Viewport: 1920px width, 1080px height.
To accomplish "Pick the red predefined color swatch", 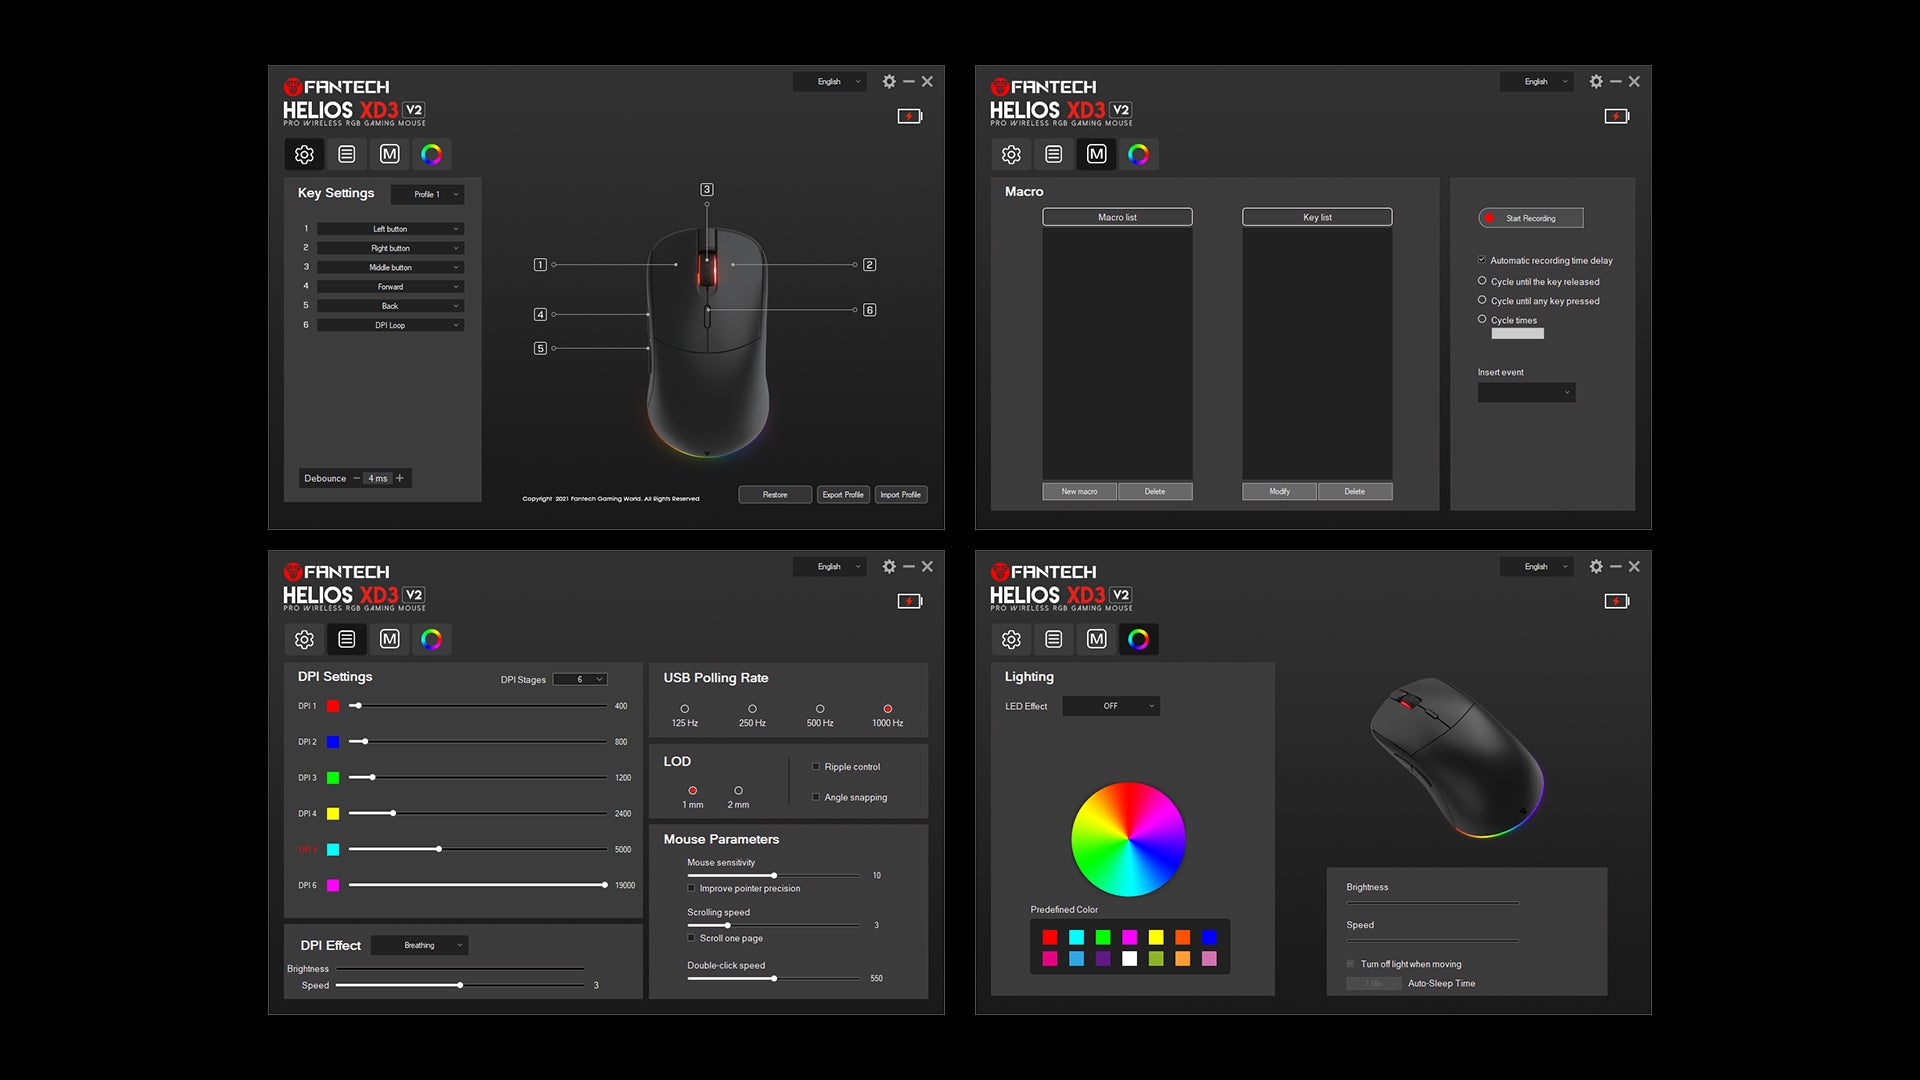I will tap(1050, 937).
